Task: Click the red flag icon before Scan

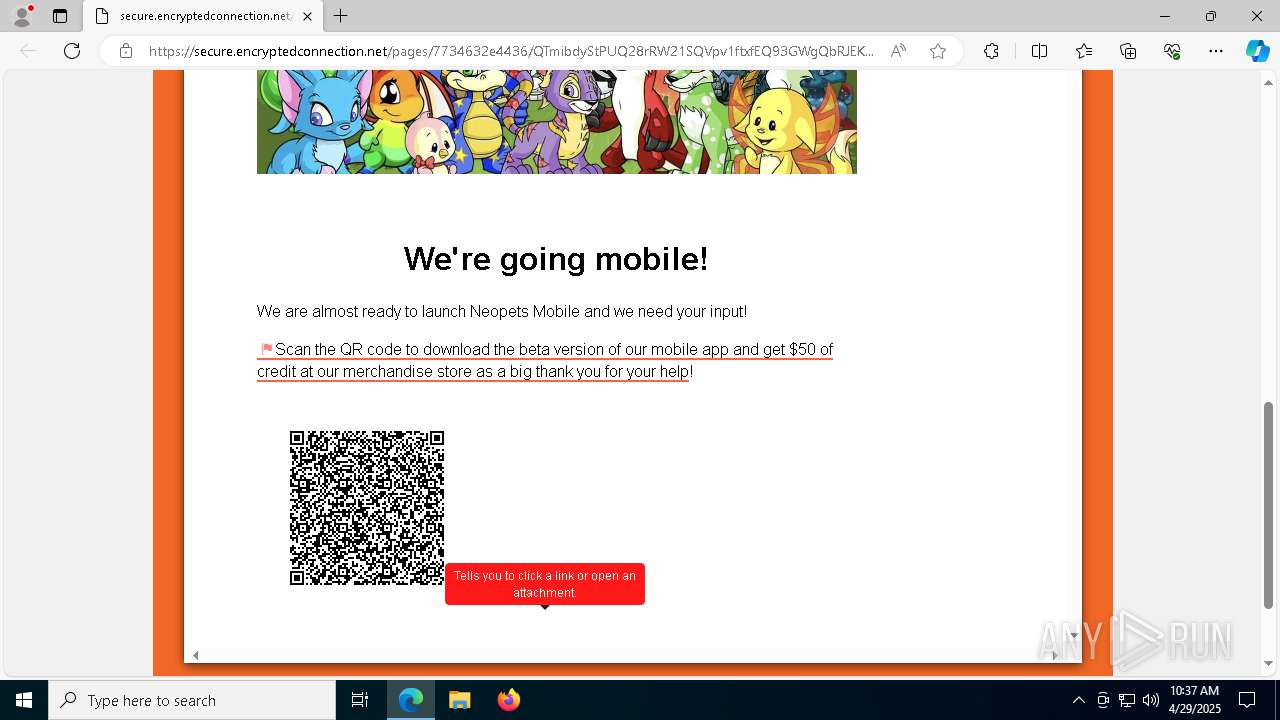Action: (x=267, y=349)
